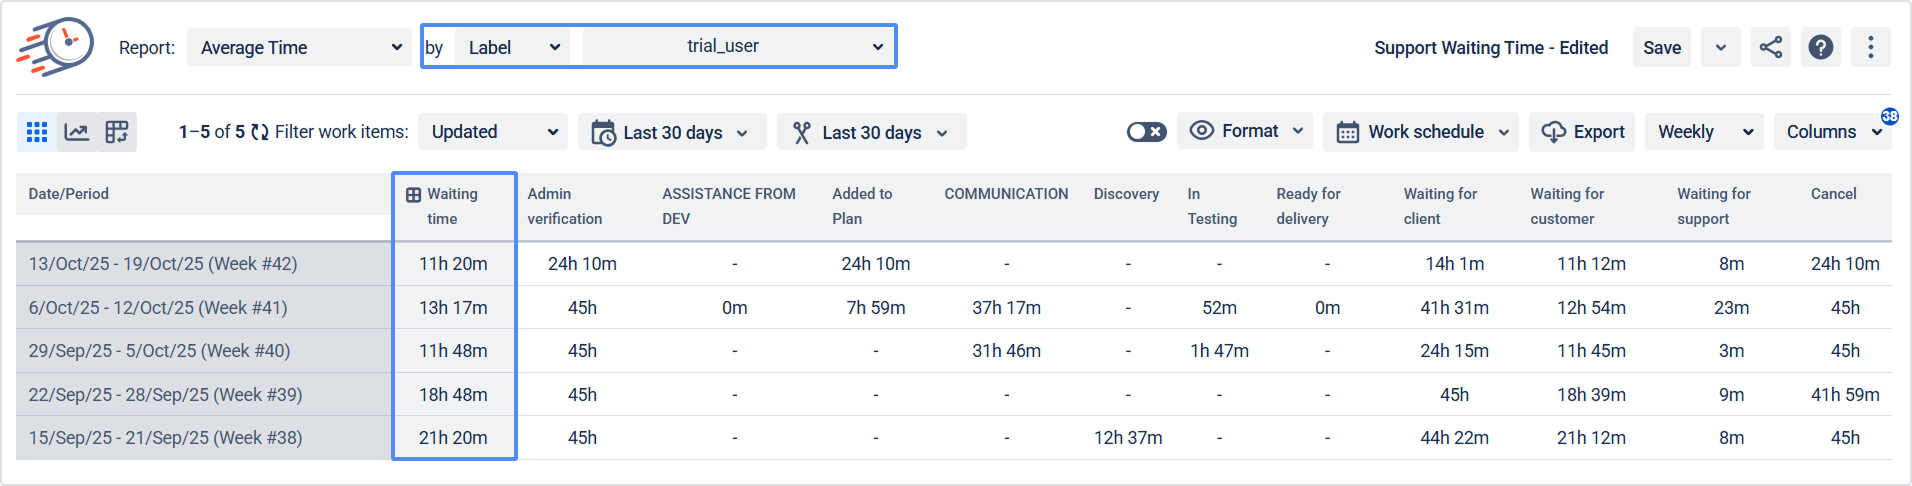Select the Week #42 row label
The height and width of the screenshot is (486, 1912).
tap(163, 264)
